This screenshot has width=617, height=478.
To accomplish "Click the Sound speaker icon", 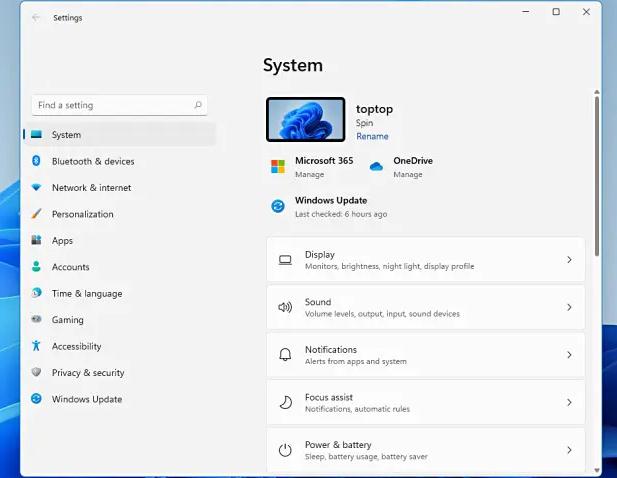I will click(285, 307).
